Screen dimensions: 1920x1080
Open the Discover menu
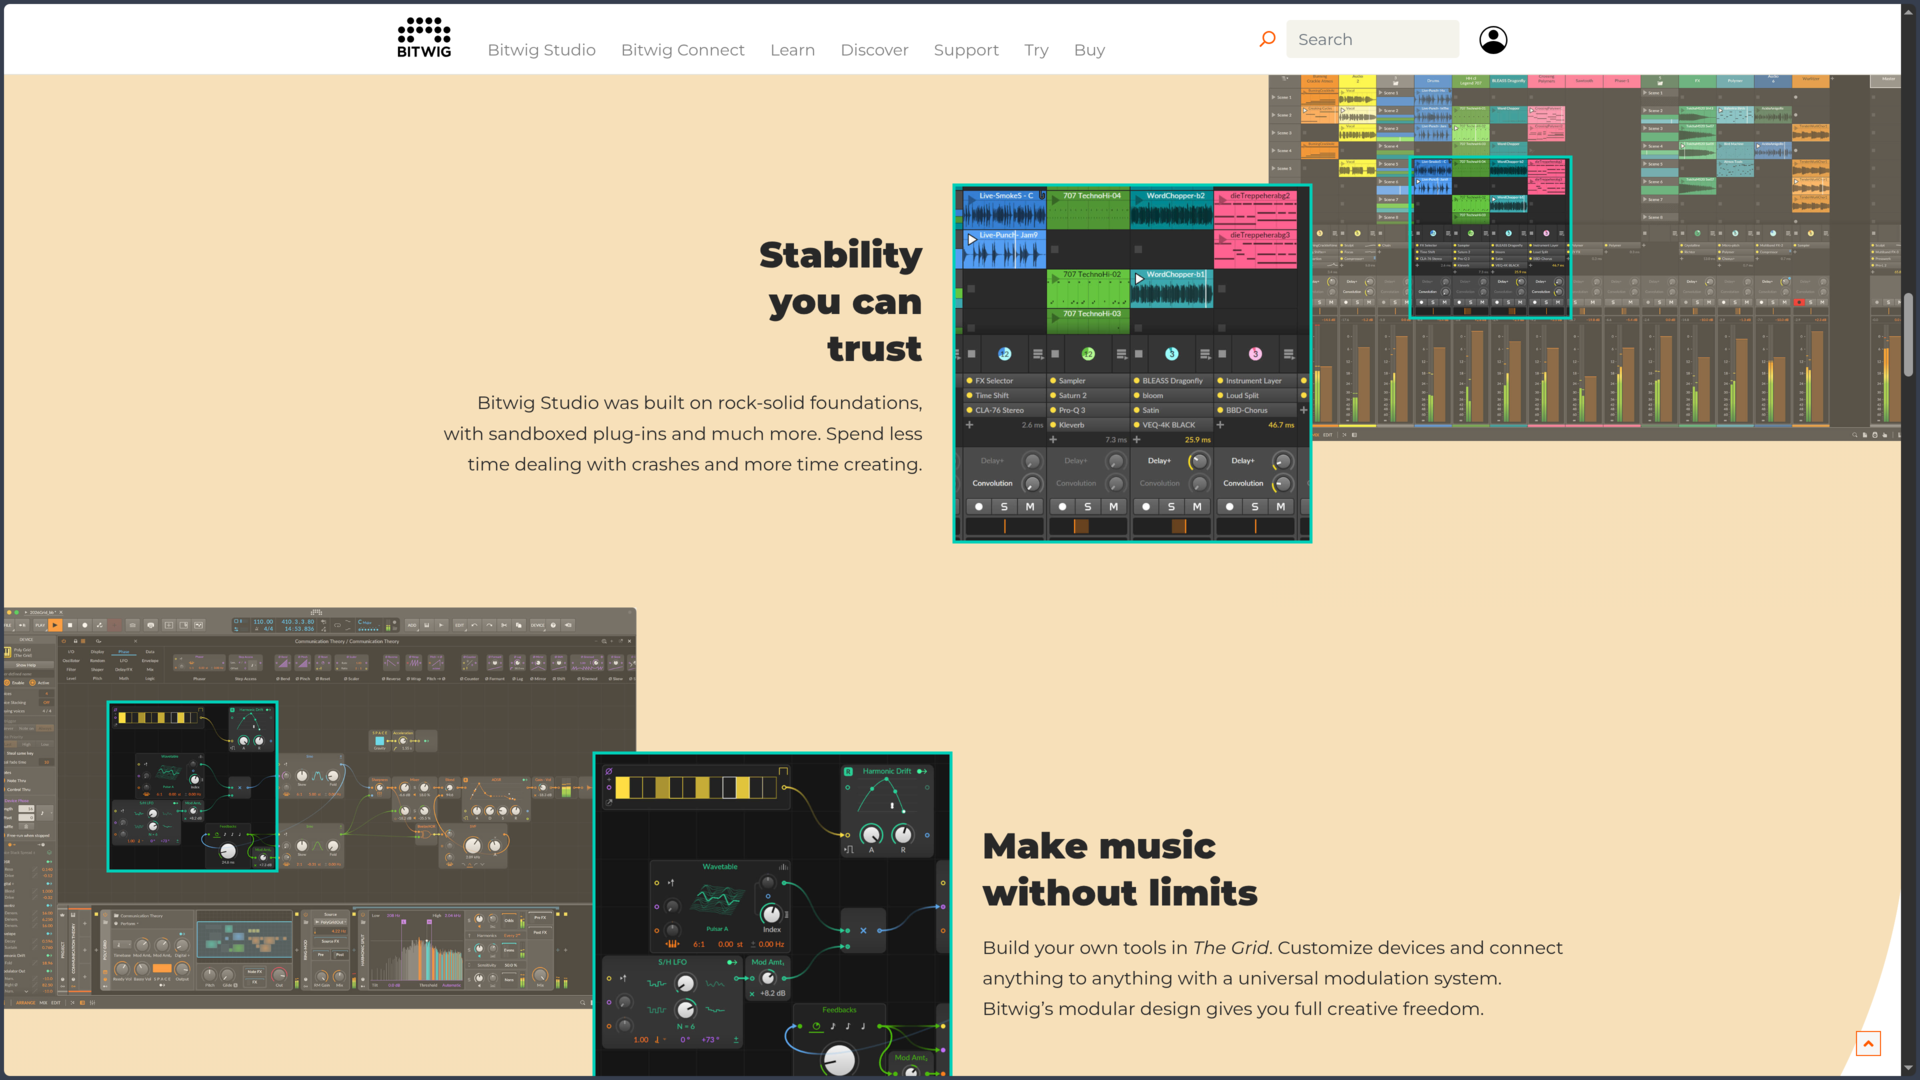coord(874,50)
